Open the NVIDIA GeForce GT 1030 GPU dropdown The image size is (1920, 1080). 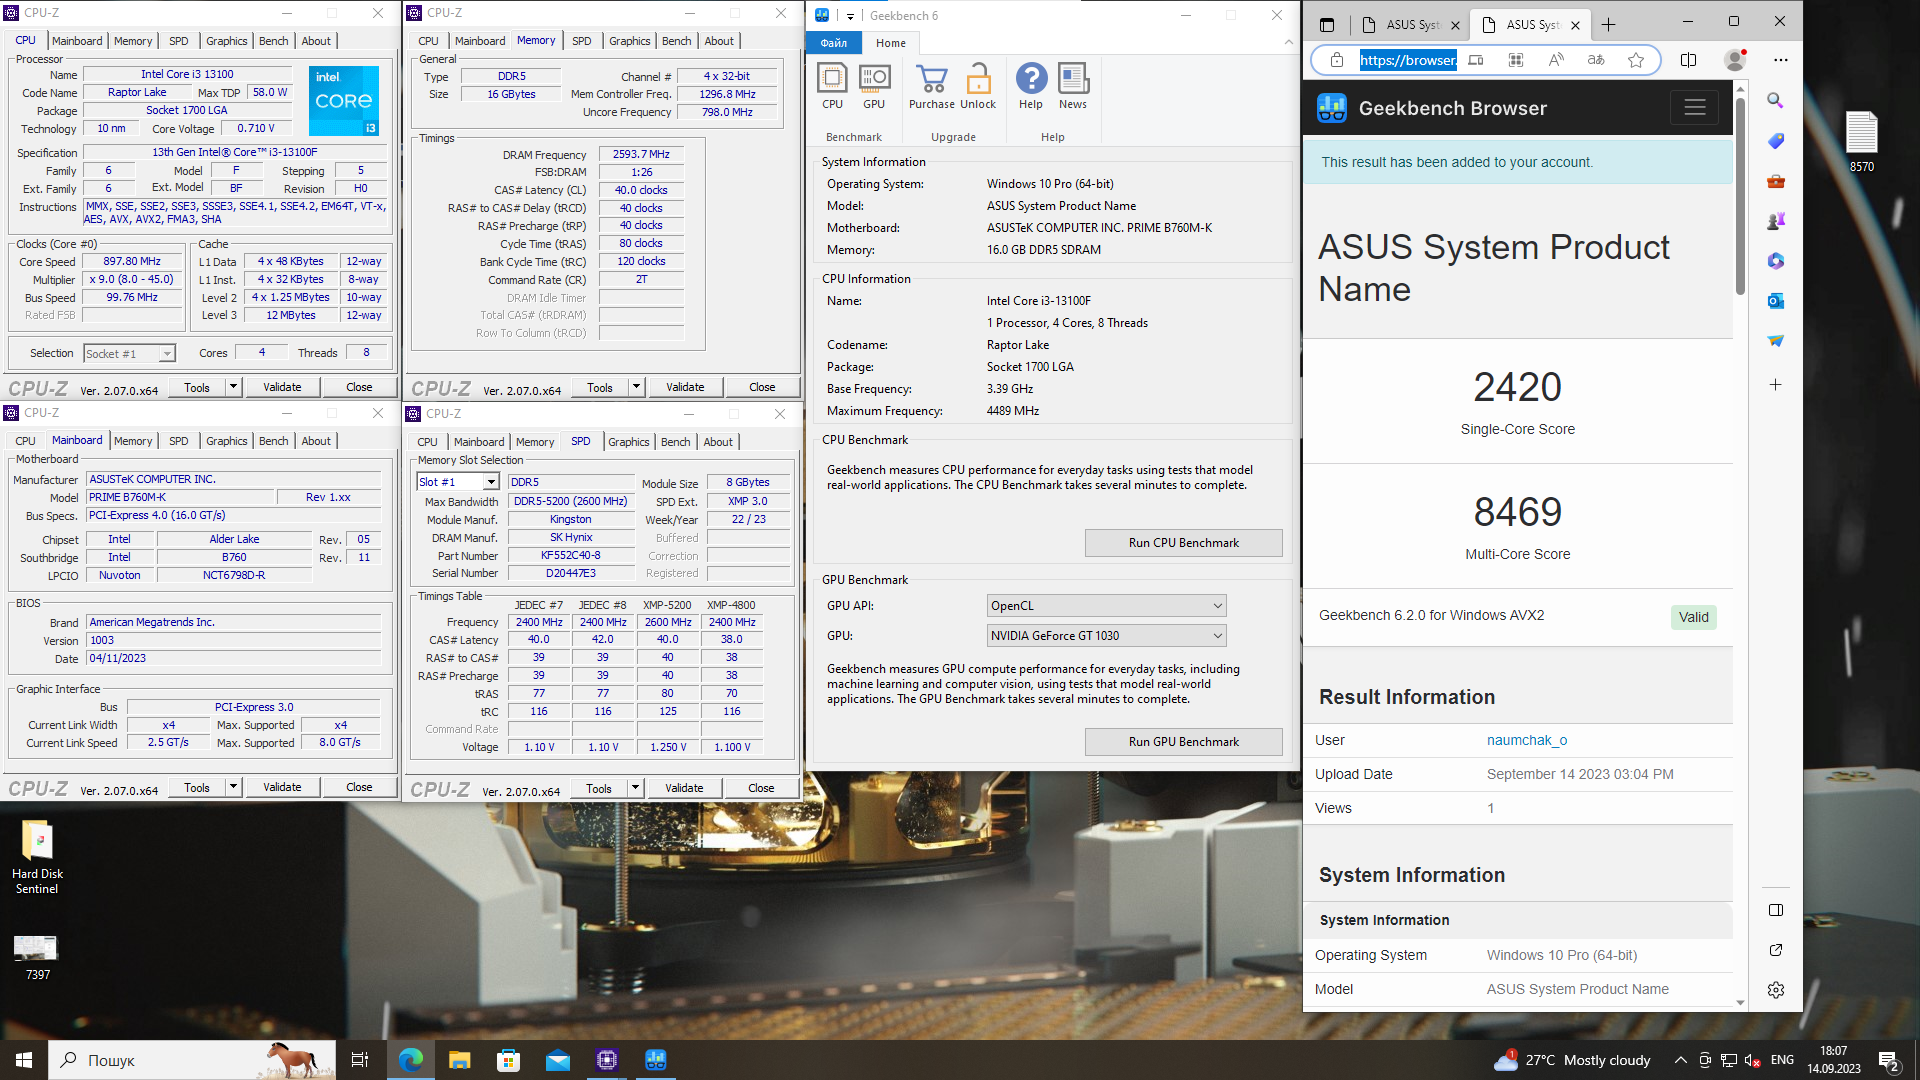click(x=1106, y=636)
